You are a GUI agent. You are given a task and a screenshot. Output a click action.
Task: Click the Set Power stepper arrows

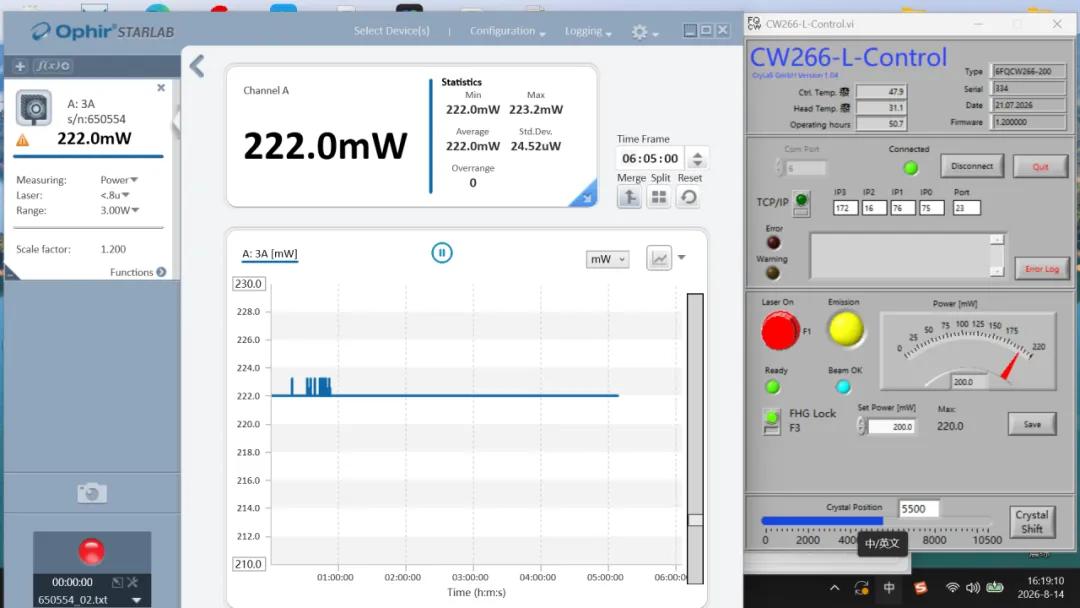(861, 426)
